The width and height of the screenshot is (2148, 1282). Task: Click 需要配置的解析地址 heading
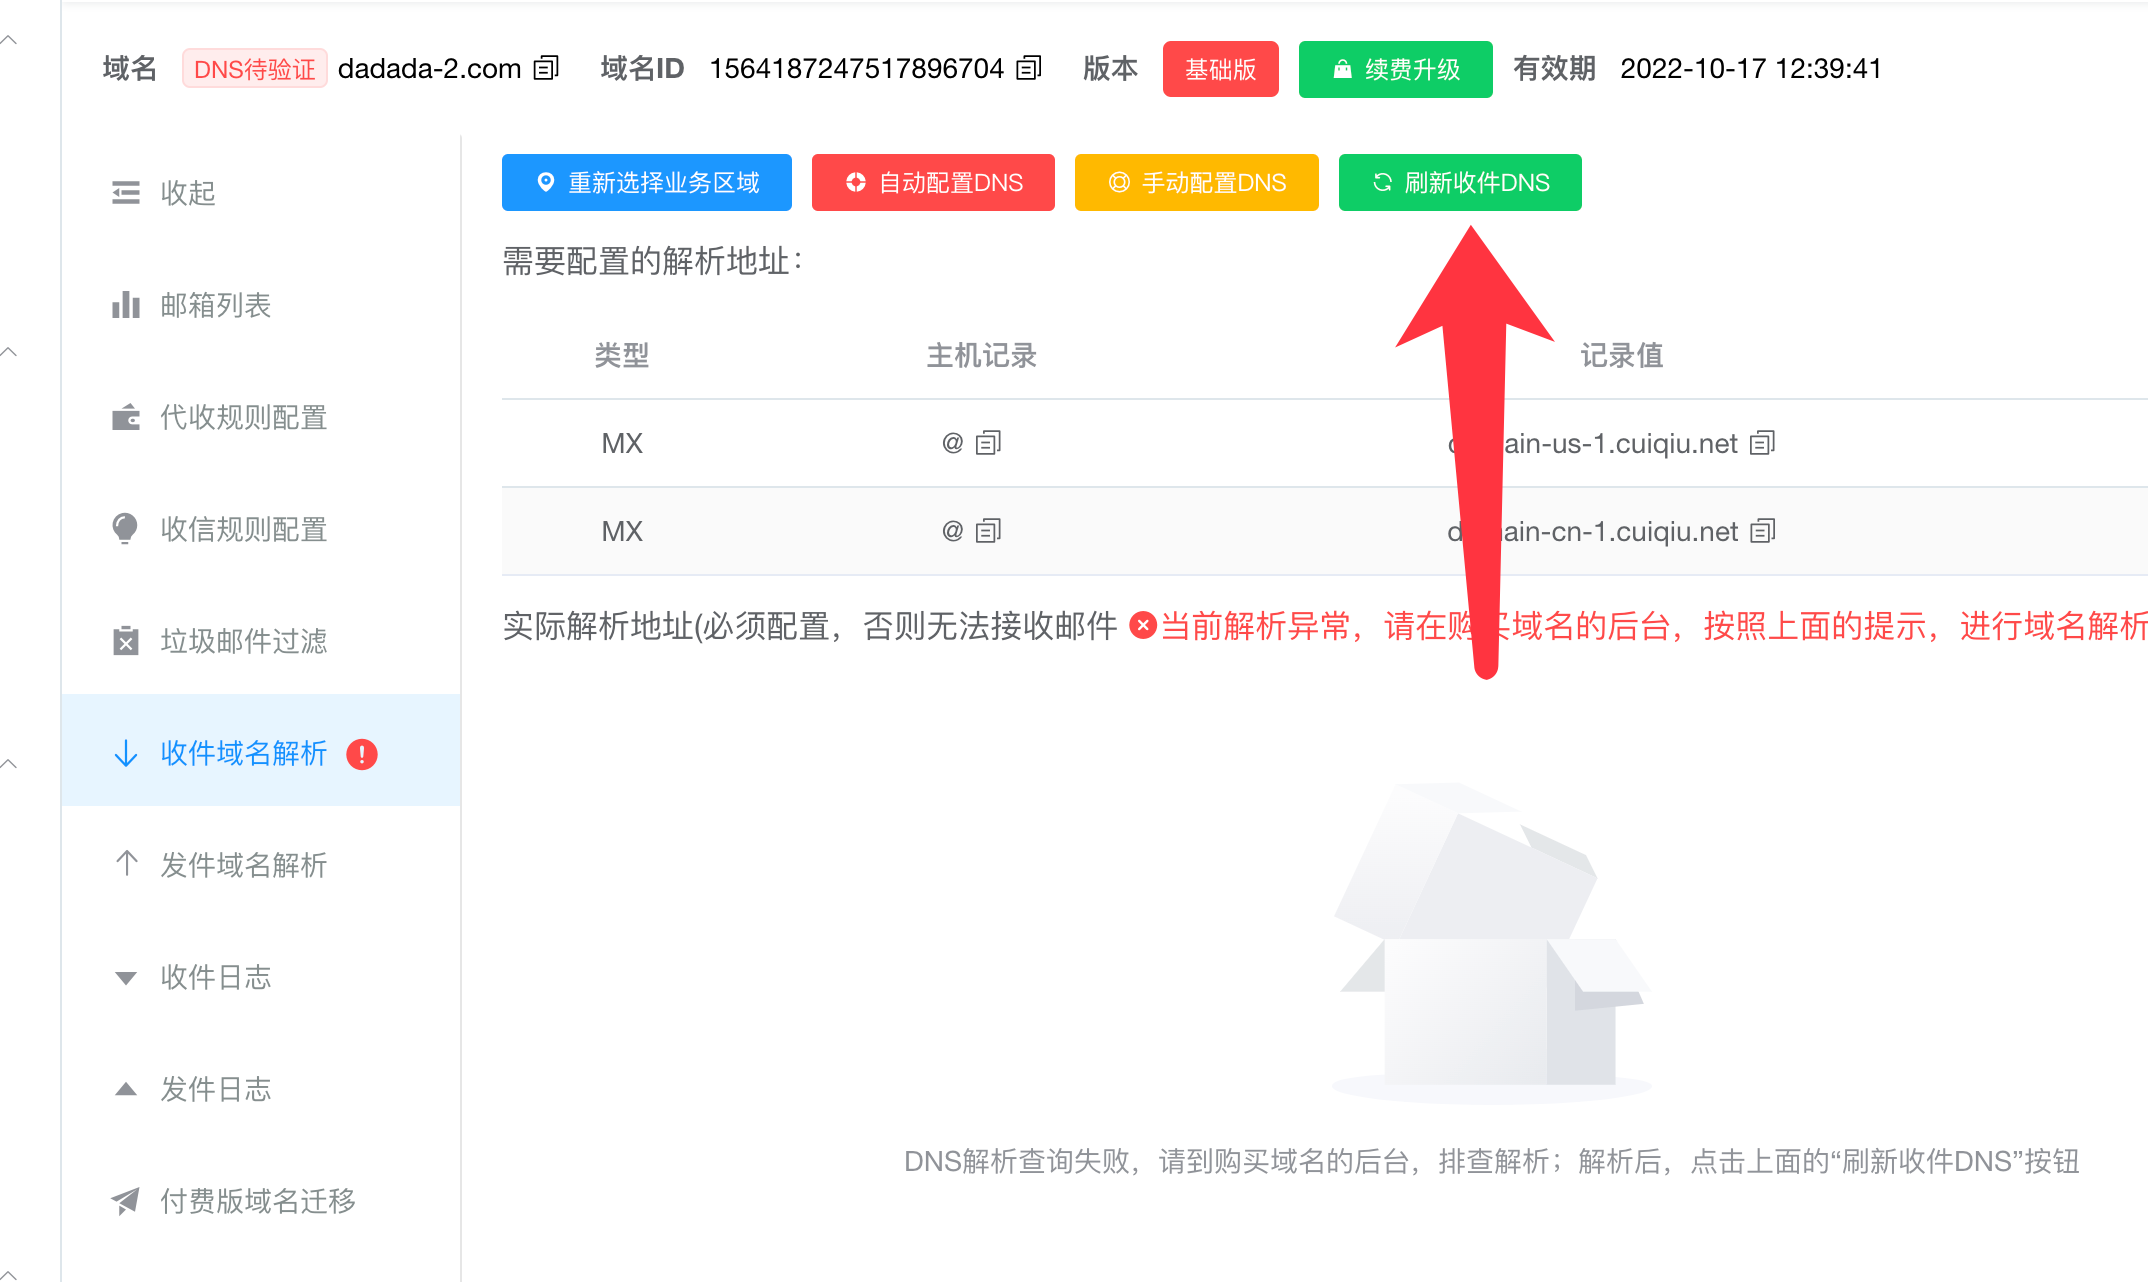652,261
